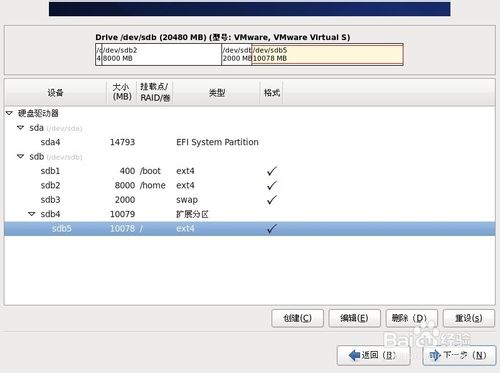Click the 重设(s) button
The width and height of the screenshot is (500, 373).
pyautogui.click(x=469, y=318)
